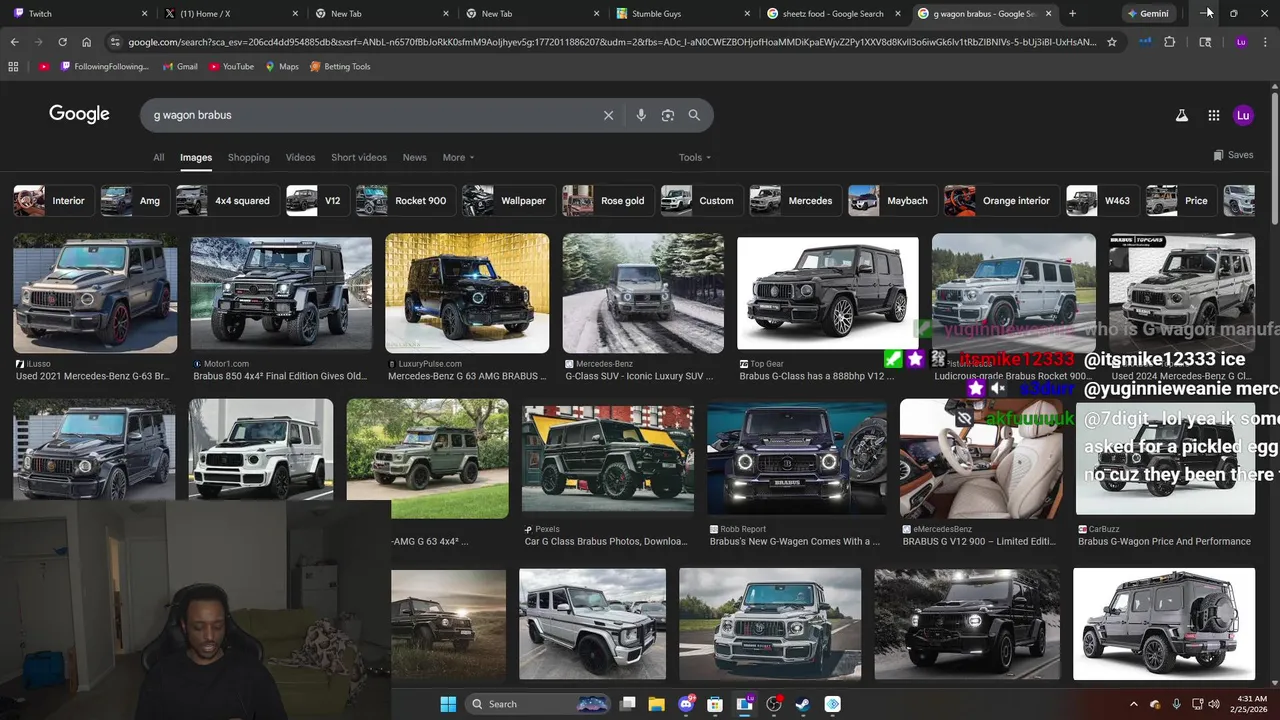Open Search Labs flask icon
The width and height of the screenshot is (1280, 720).
coord(1182,115)
